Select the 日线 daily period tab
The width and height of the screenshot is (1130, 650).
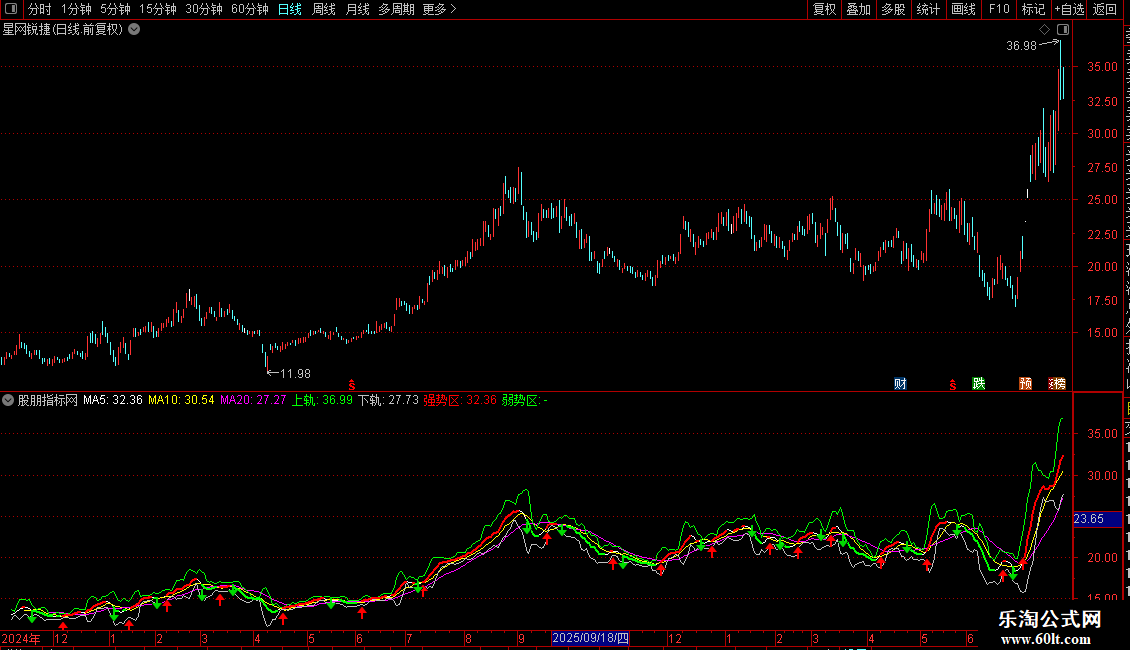coord(290,9)
